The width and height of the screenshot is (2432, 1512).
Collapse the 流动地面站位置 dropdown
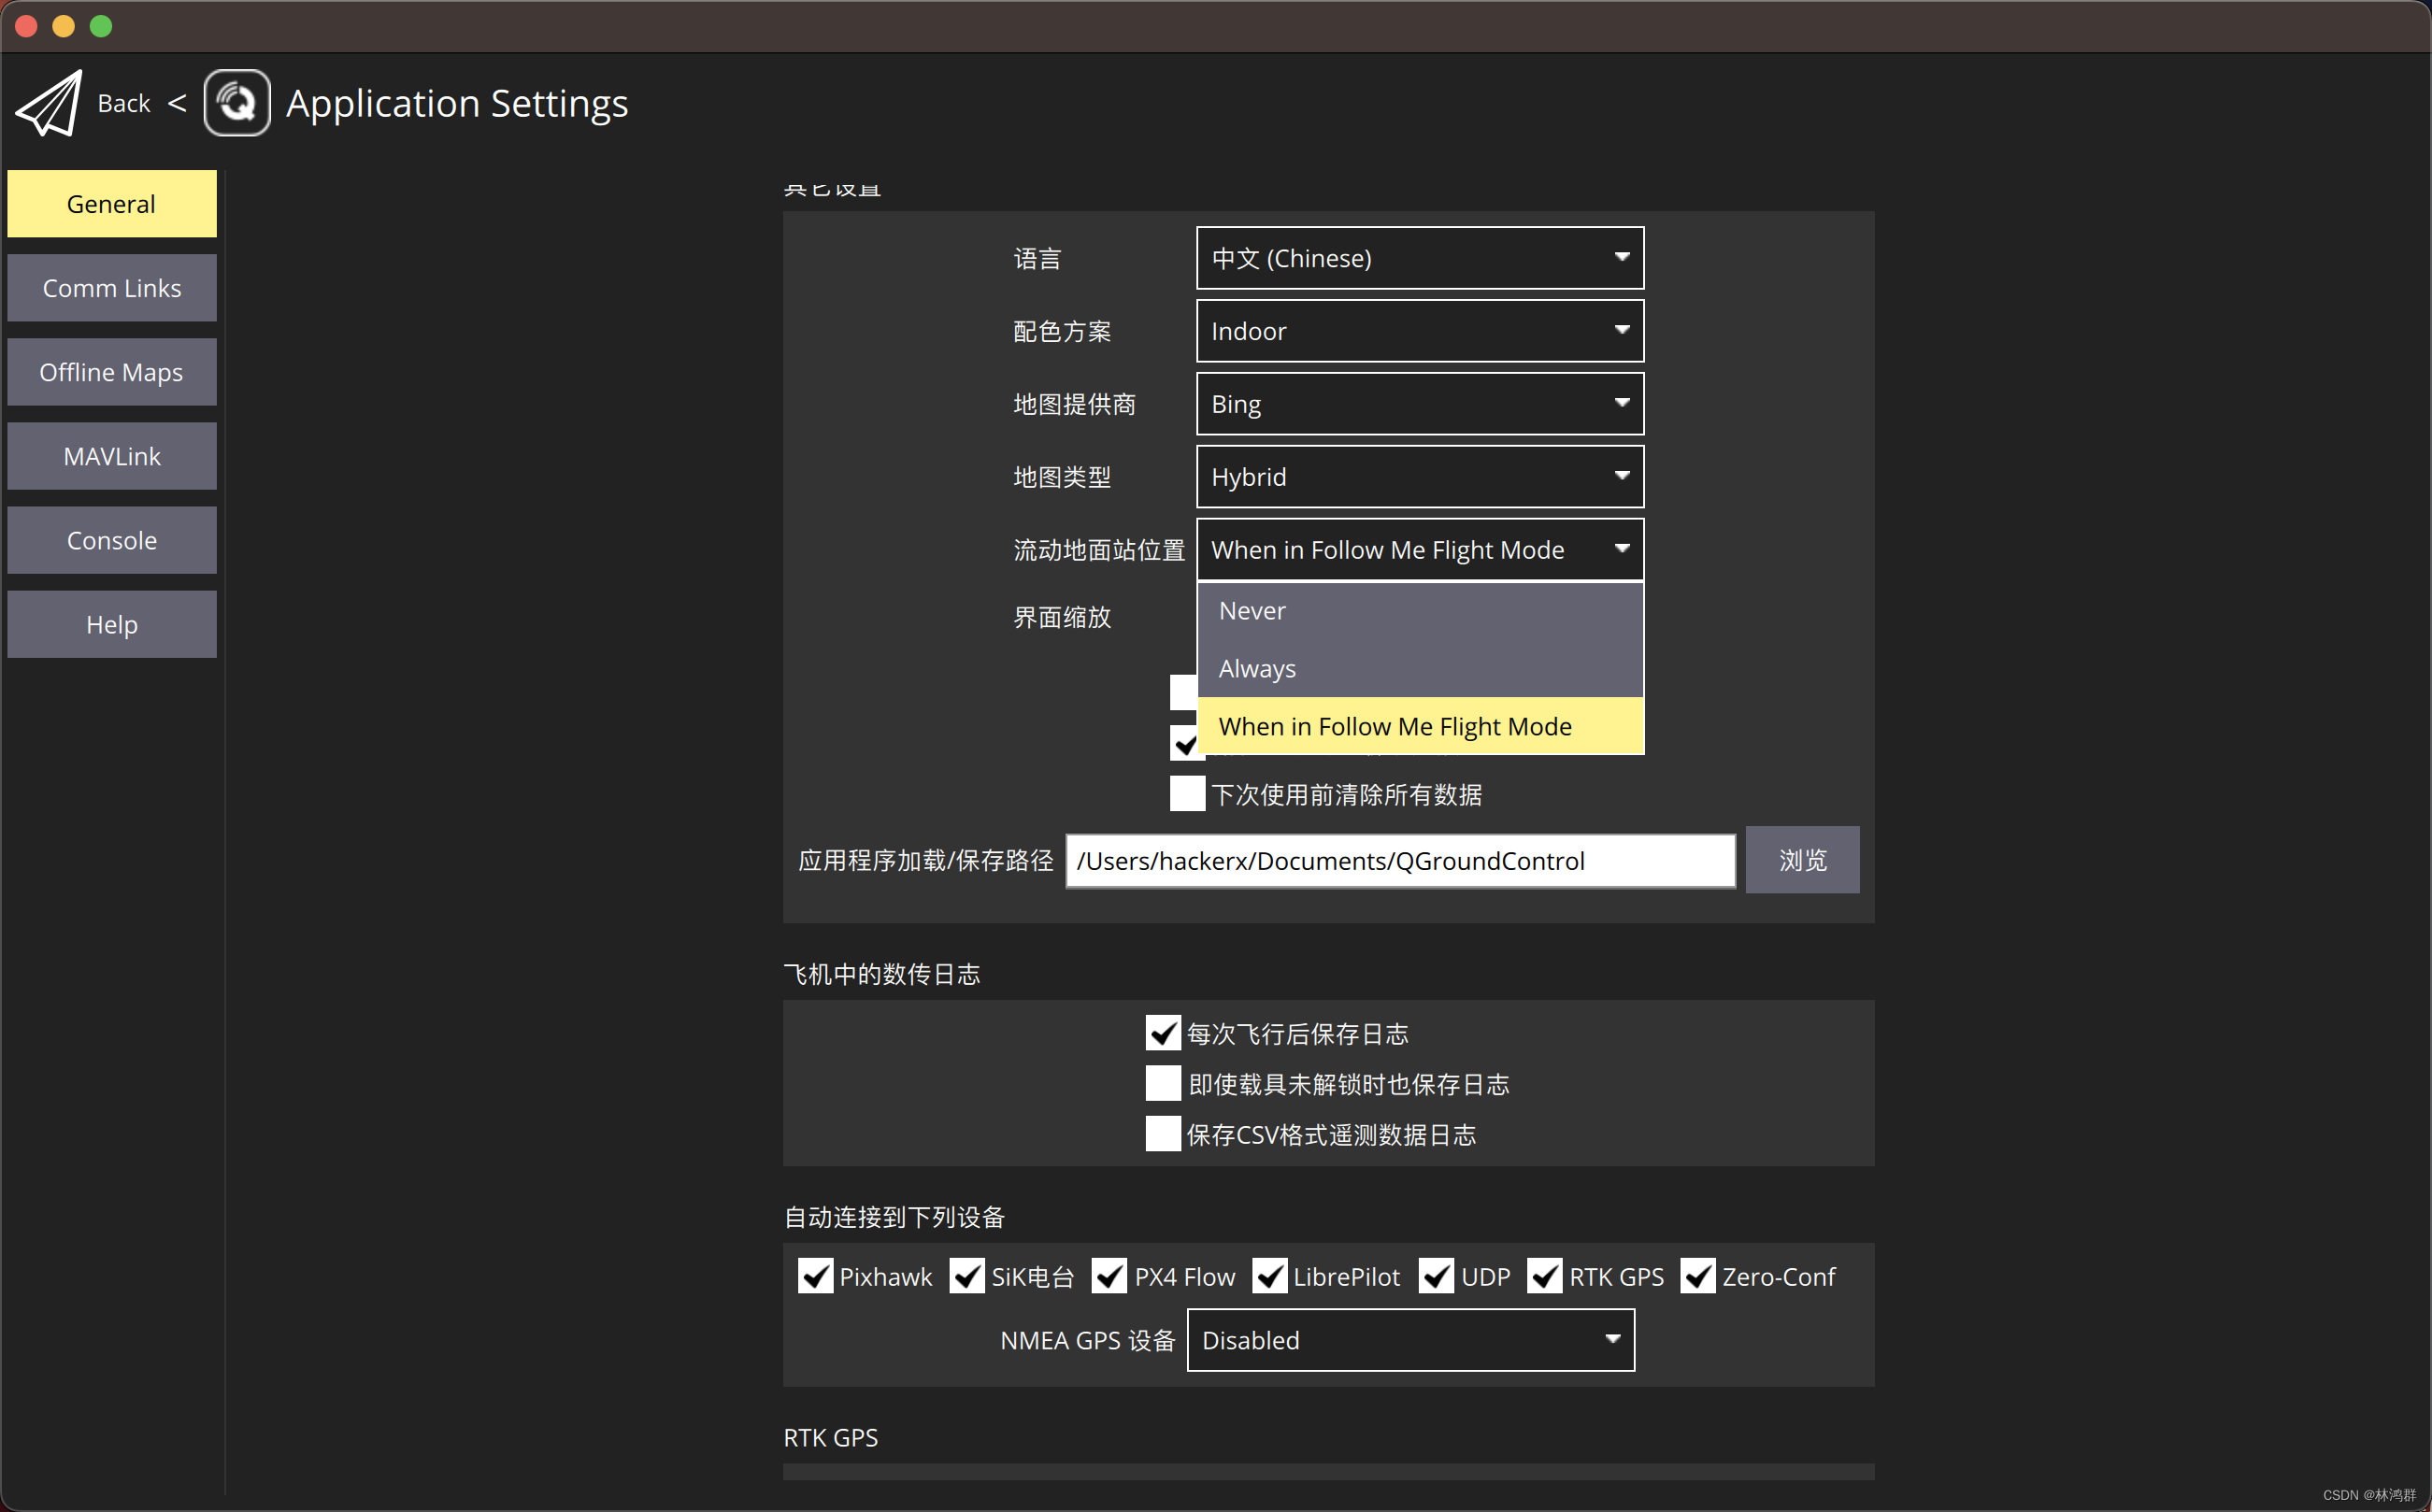1420,550
